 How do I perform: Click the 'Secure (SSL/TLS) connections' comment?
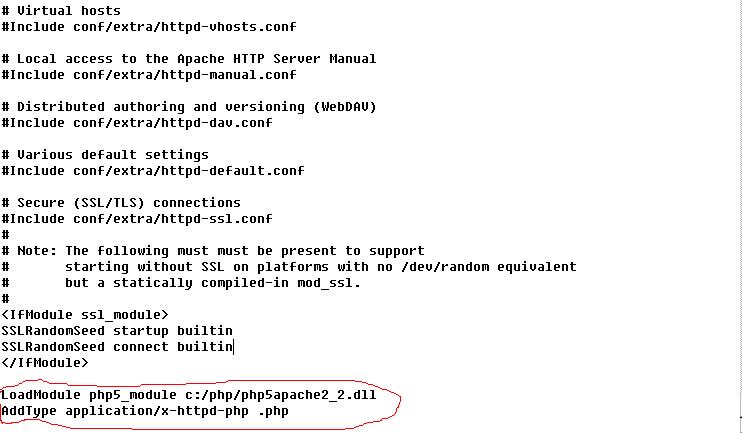[x=121, y=202]
